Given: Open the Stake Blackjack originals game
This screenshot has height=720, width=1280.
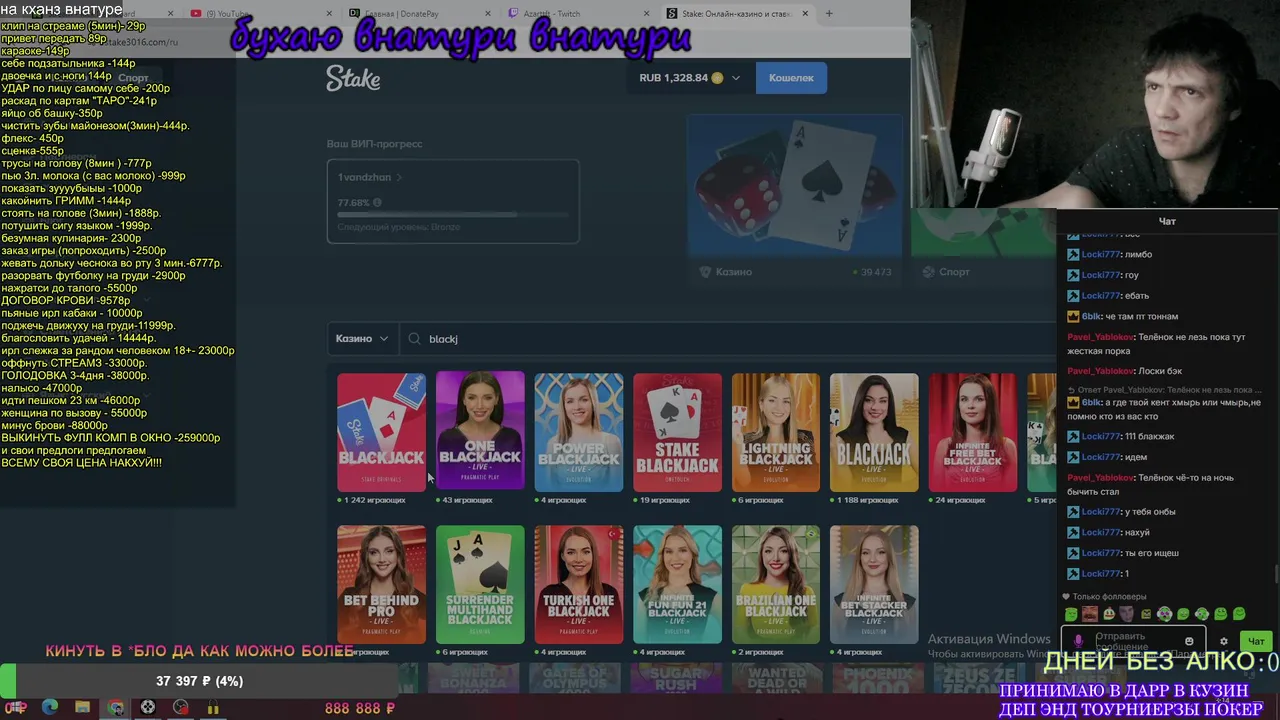Looking at the screenshot, I should coord(381,432).
